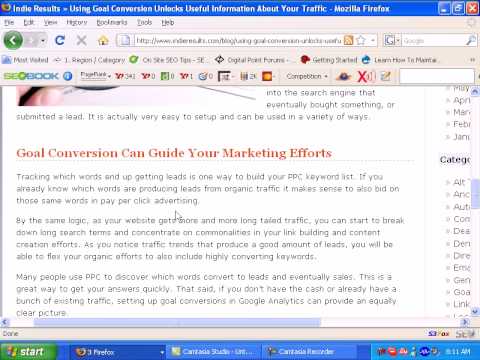Focus the Google search box
The width and height of the screenshot is (480, 360).
click(433, 41)
